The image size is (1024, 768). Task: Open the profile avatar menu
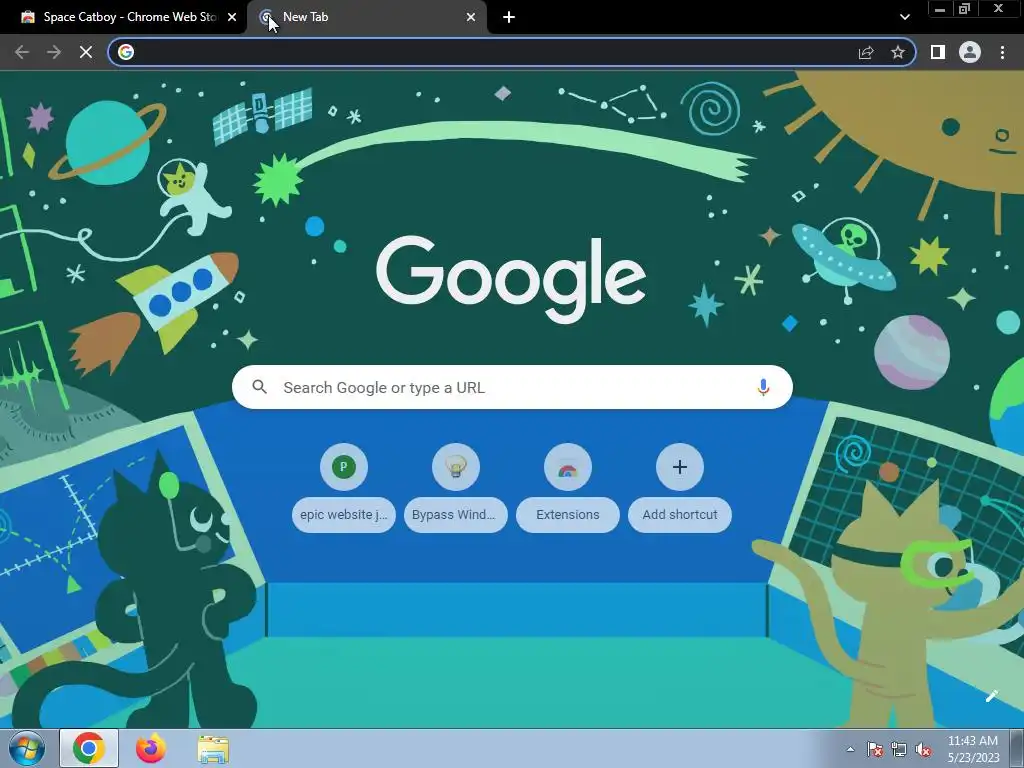tap(970, 52)
